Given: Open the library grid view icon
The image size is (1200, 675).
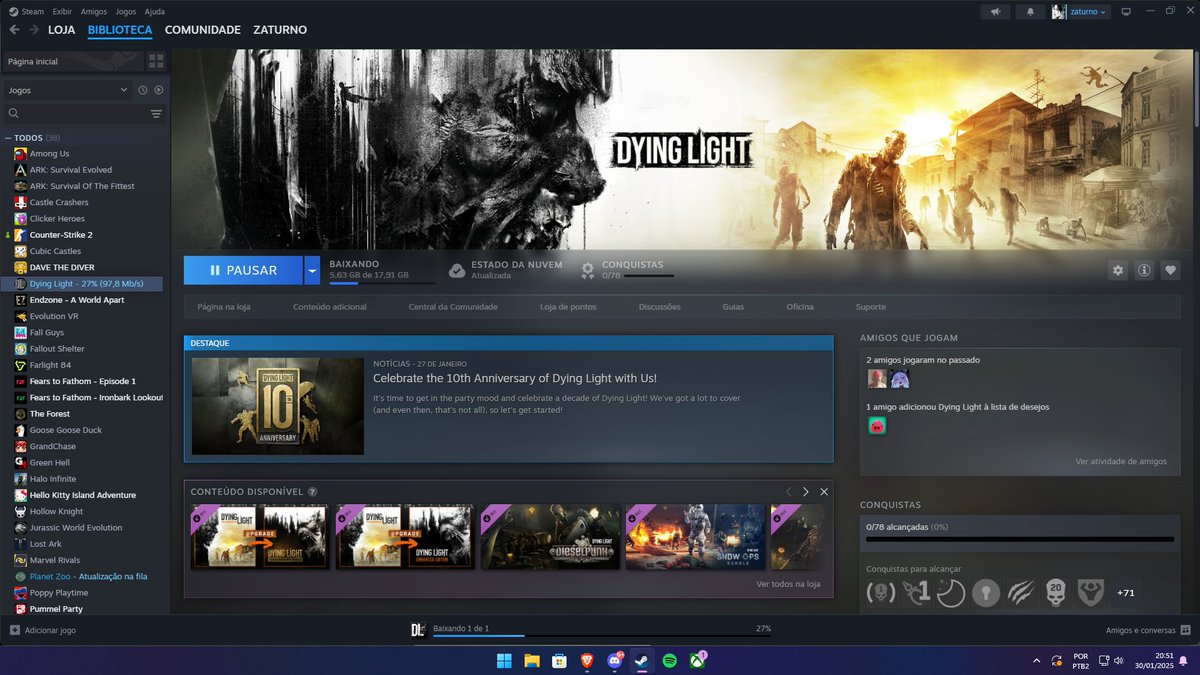Looking at the screenshot, I should click(156, 61).
